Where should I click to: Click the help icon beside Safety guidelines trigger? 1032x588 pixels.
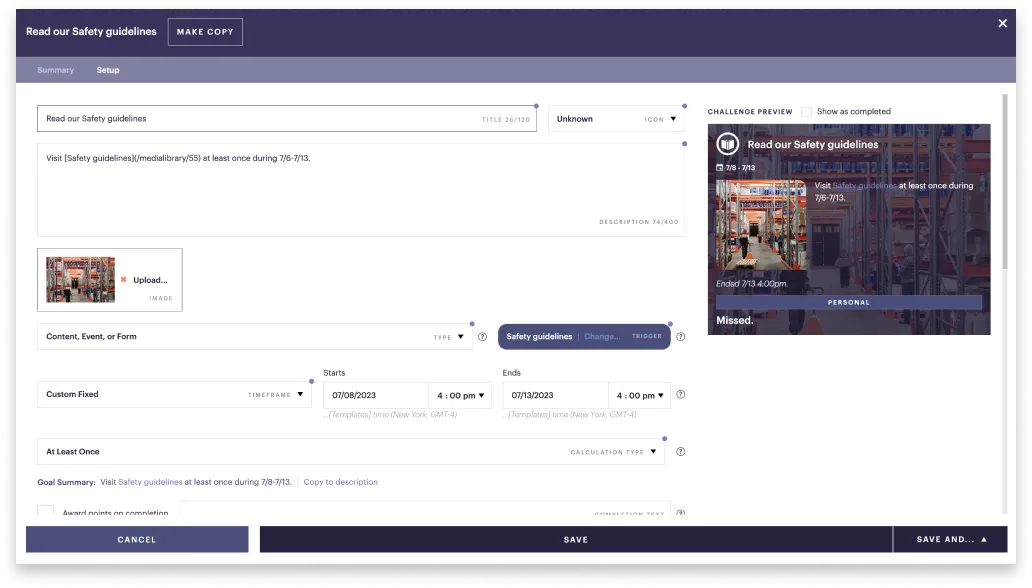click(681, 337)
